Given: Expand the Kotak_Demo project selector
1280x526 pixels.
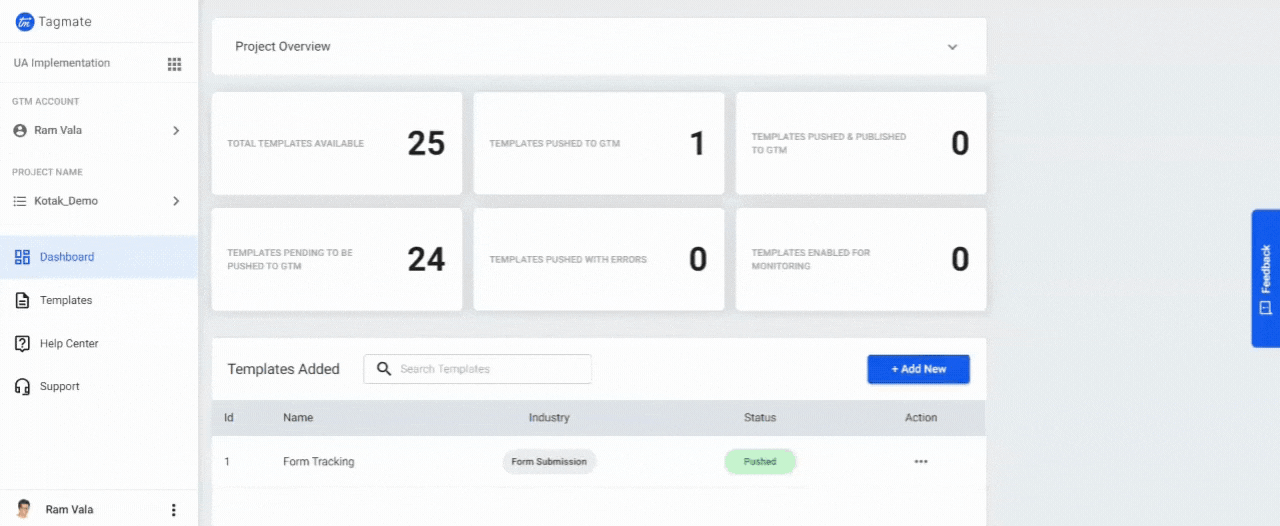Looking at the screenshot, I should point(176,201).
